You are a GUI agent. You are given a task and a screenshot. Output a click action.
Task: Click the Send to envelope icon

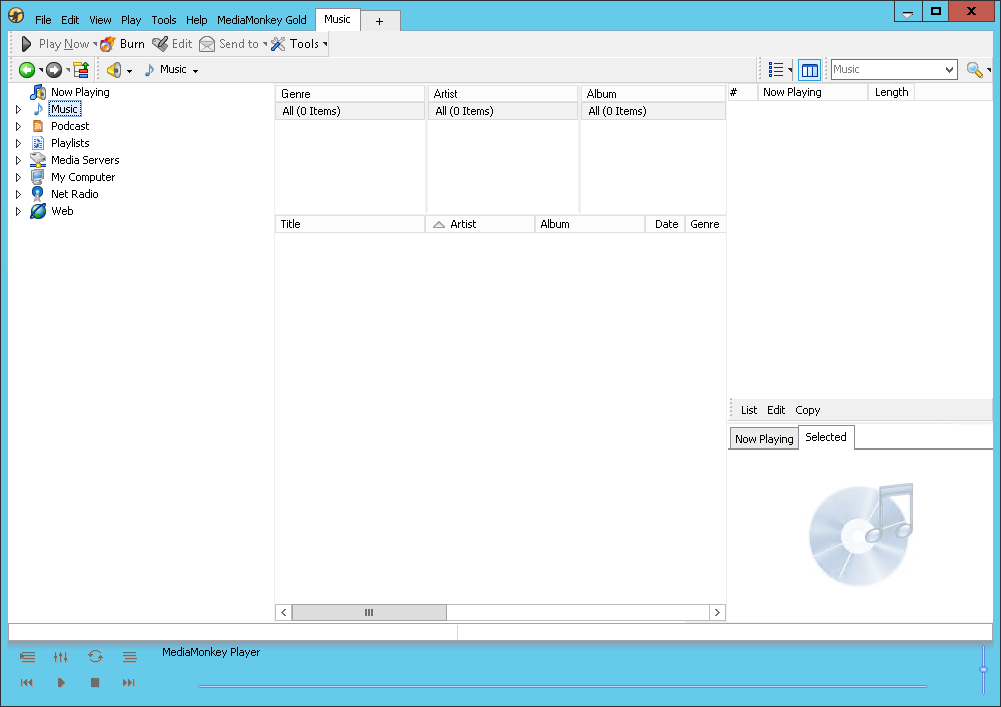coord(207,44)
